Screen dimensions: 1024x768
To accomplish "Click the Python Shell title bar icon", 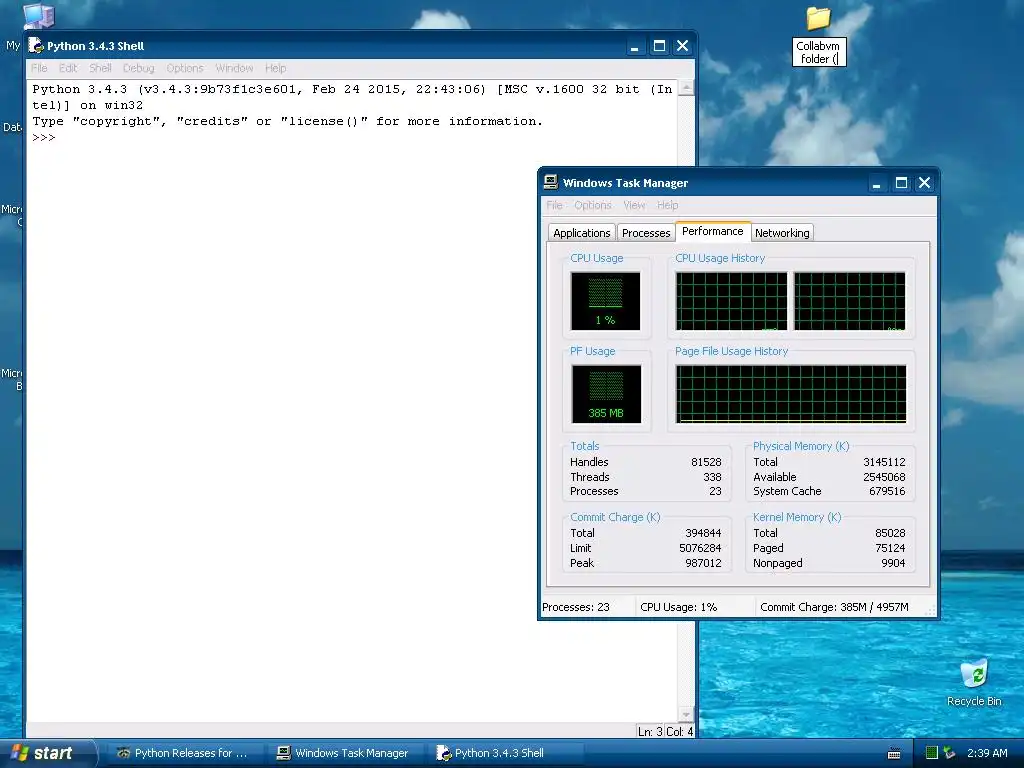I will point(36,46).
